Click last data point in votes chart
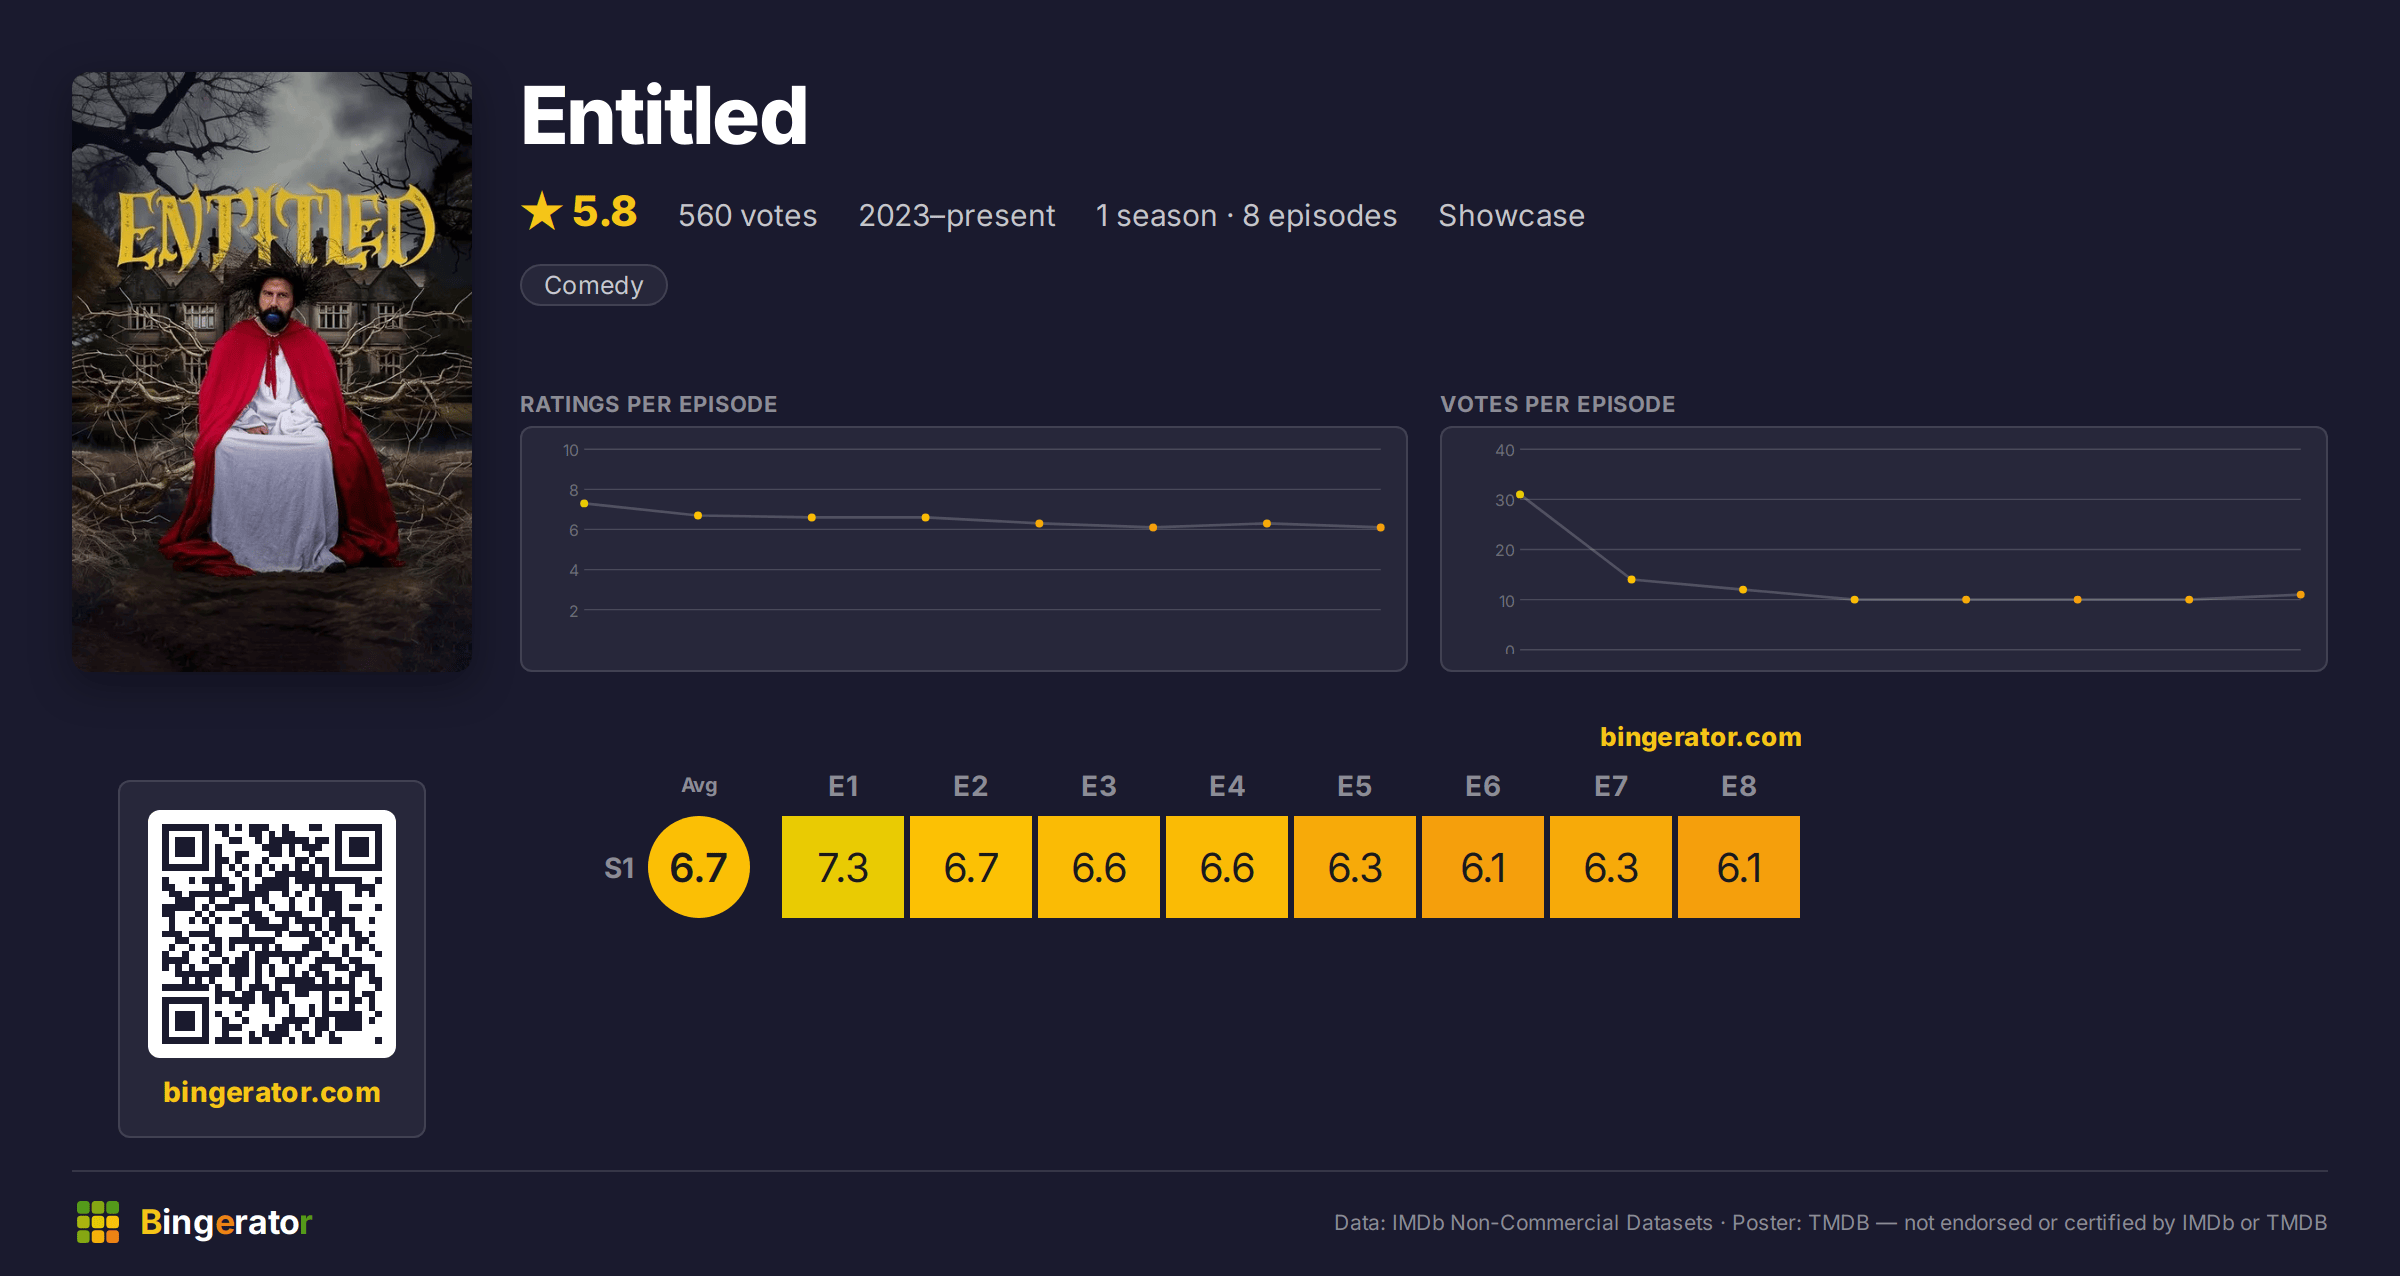Viewport: 2400px width, 1276px height. point(2301,595)
